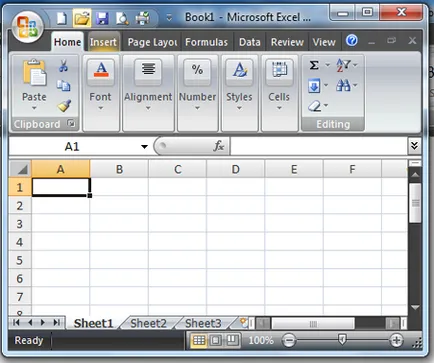
Task: Click the Insert Worksheet tab icon
Action: click(x=243, y=322)
